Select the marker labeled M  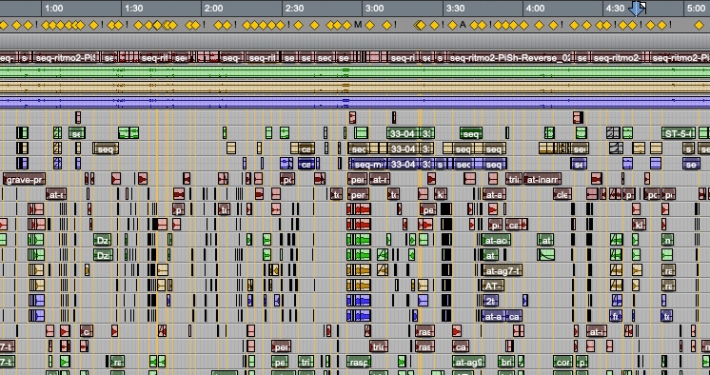(x=358, y=25)
